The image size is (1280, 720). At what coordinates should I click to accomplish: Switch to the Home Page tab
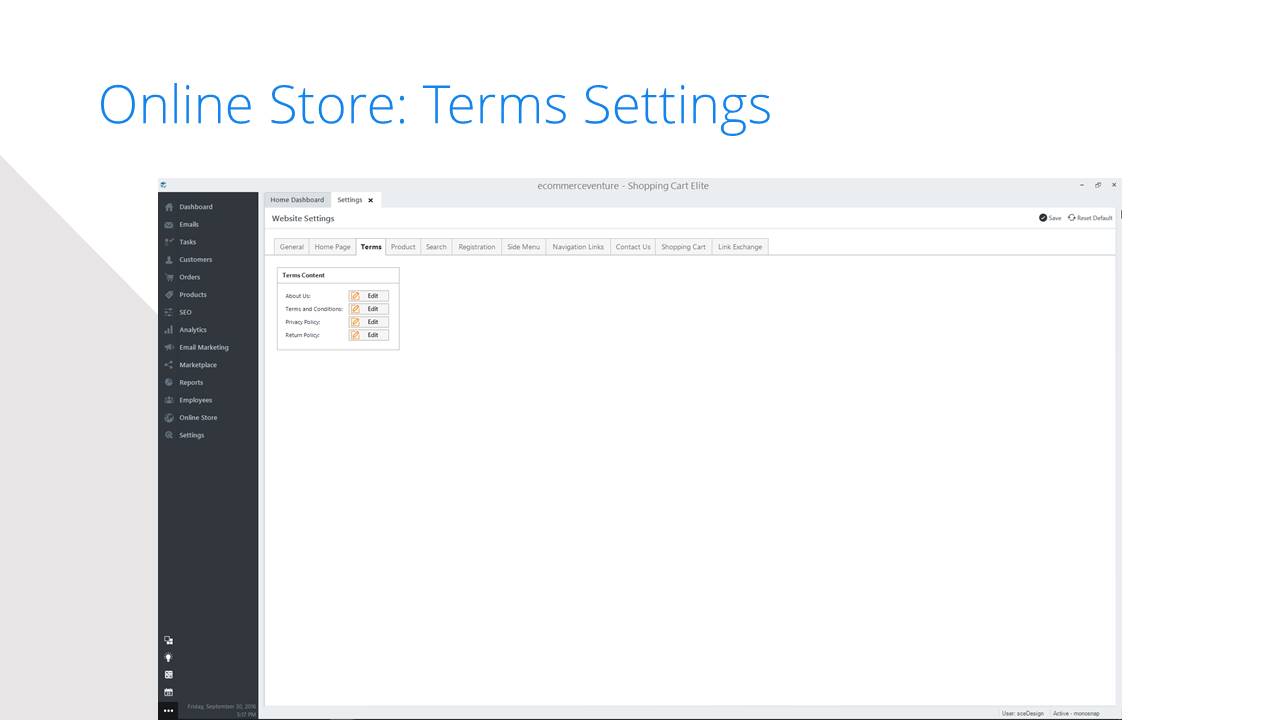coord(333,247)
